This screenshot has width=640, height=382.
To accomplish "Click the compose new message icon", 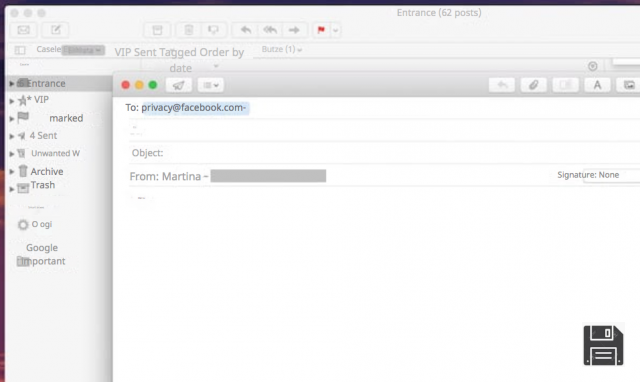I will (x=56, y=30).
